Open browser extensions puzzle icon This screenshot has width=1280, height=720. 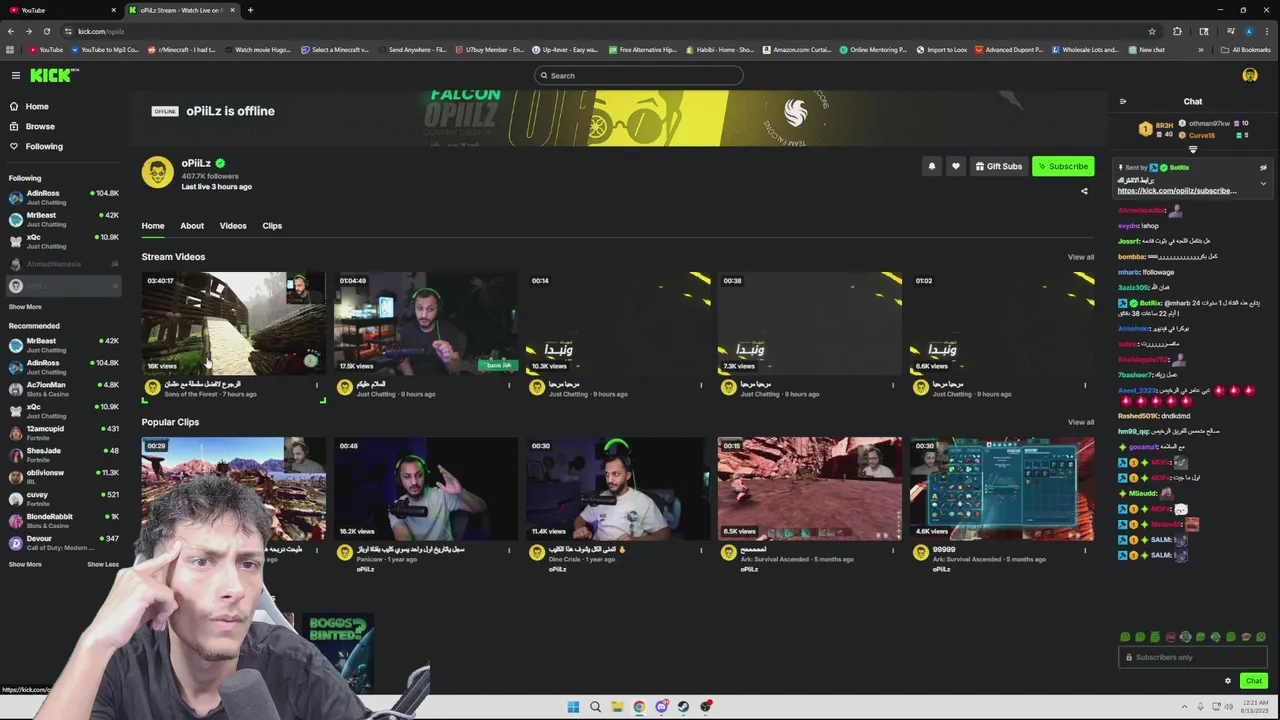(1177, 31)
